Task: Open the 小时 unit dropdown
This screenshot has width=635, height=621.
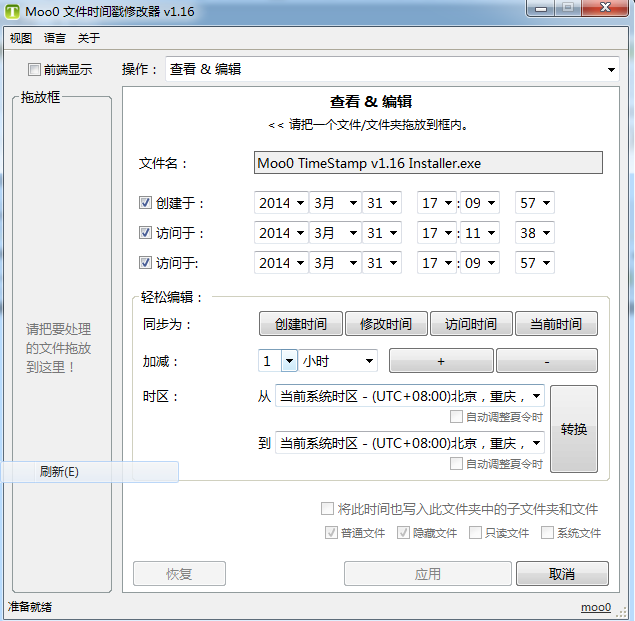Action: click(x=338, y=361)
